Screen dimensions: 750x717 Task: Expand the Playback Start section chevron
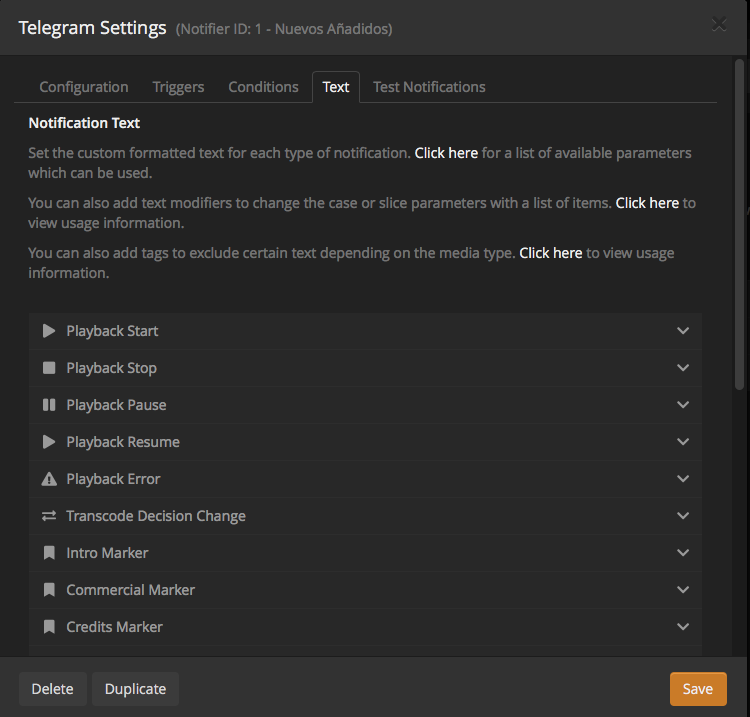(683, 331)
